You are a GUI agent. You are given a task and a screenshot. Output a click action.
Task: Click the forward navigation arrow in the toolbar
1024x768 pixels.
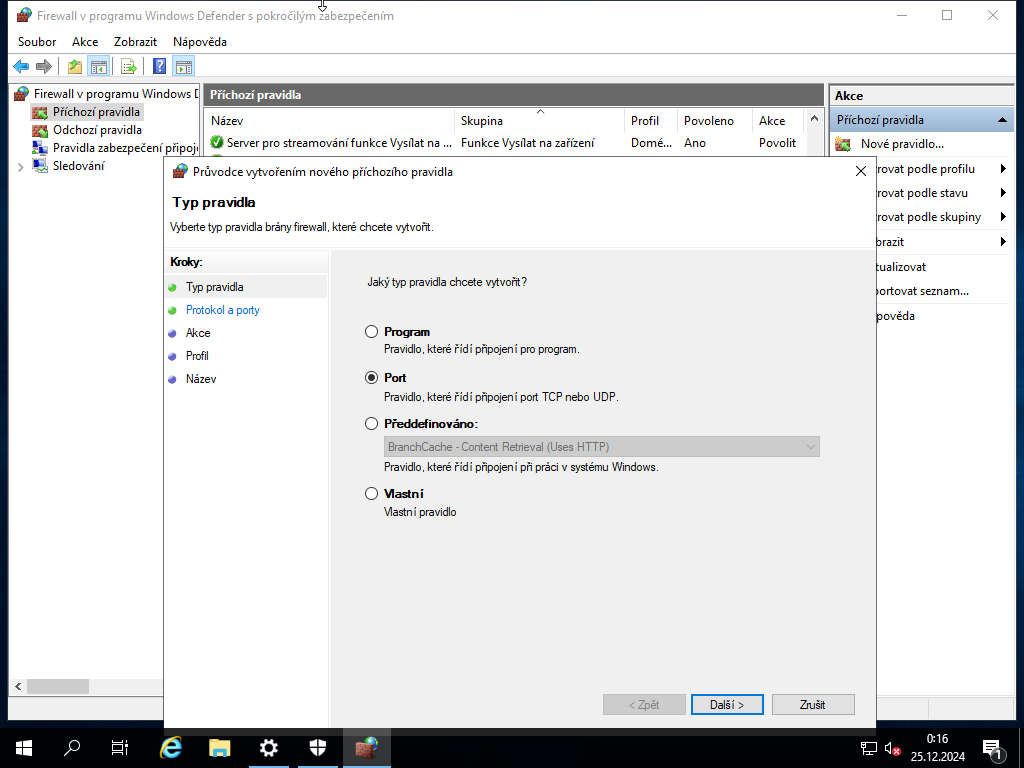point(42,66)
